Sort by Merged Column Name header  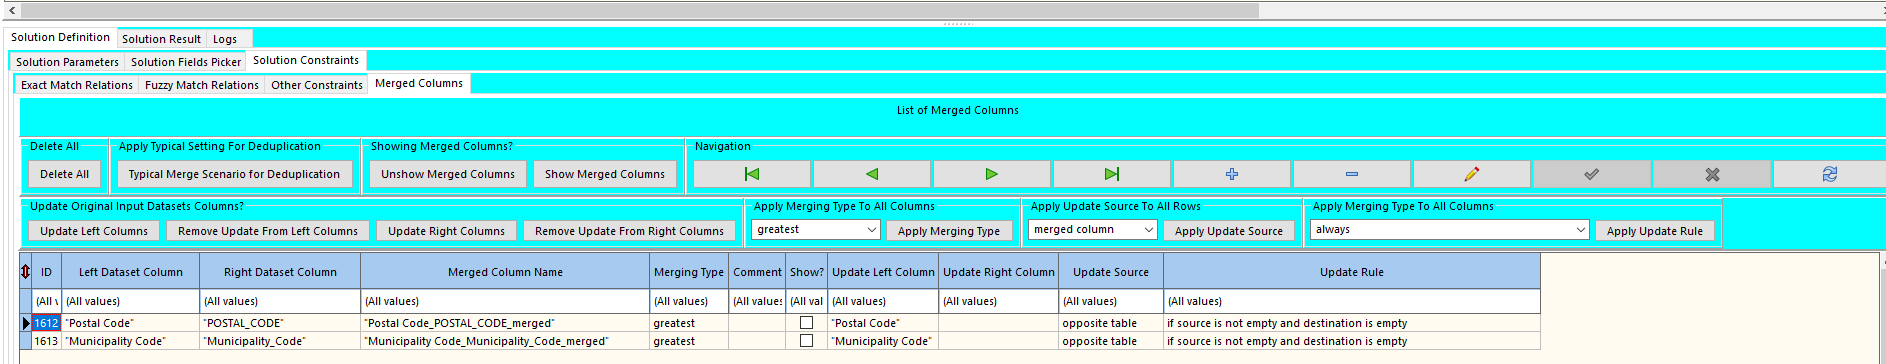tap(505, 272)
